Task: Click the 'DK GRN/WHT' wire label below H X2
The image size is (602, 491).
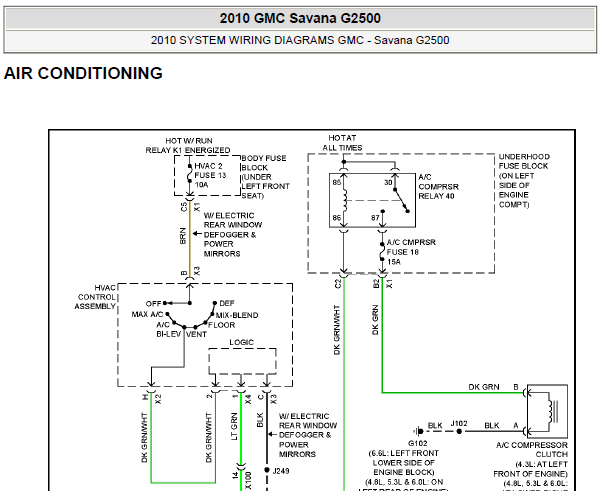Action: point(144,438)
